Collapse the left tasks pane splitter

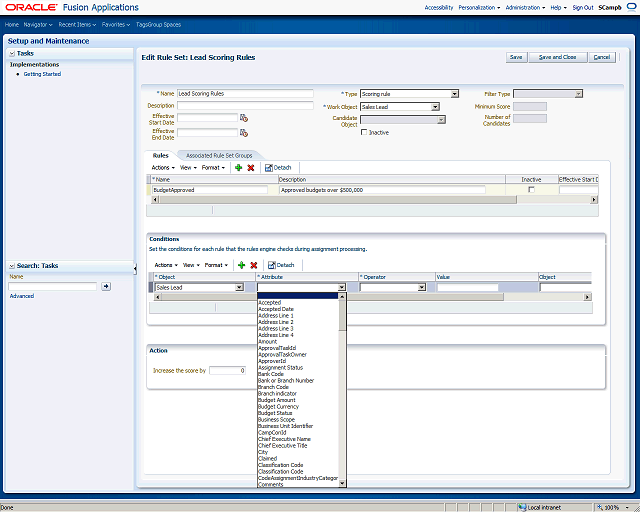pyautogui.click(x=135, y=268)
